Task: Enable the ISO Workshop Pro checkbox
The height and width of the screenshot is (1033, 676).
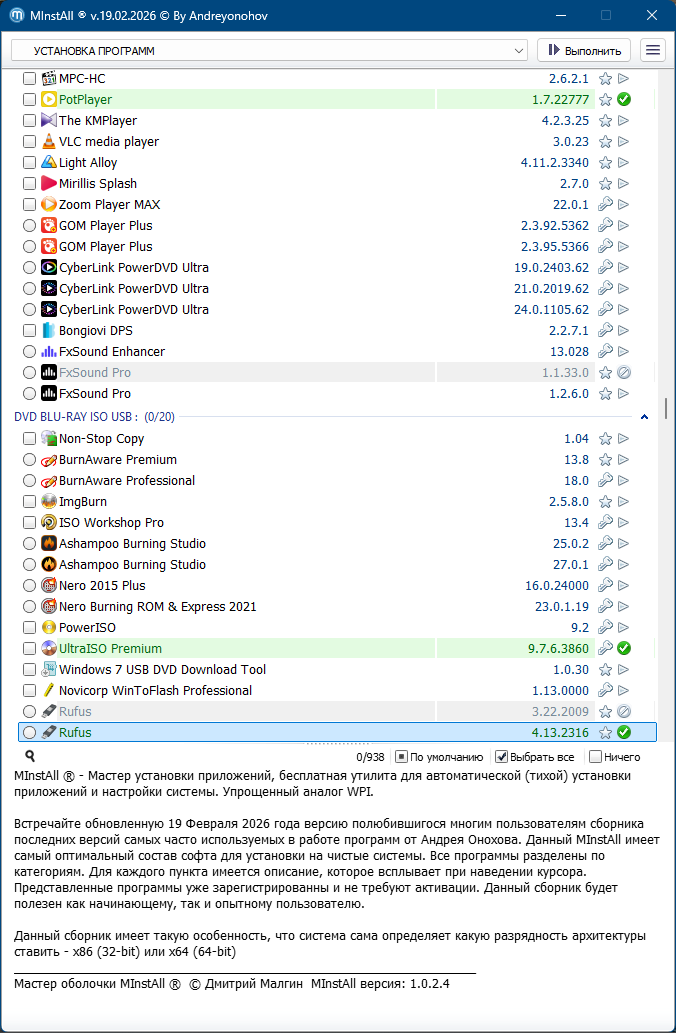Action: [x=29, y=523]
